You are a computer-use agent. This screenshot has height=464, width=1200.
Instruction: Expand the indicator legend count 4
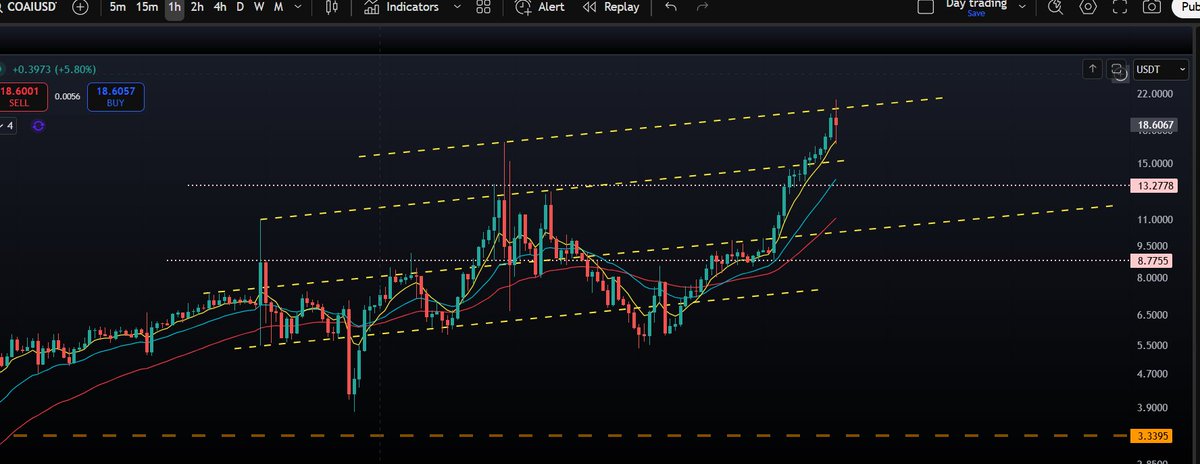9,126
